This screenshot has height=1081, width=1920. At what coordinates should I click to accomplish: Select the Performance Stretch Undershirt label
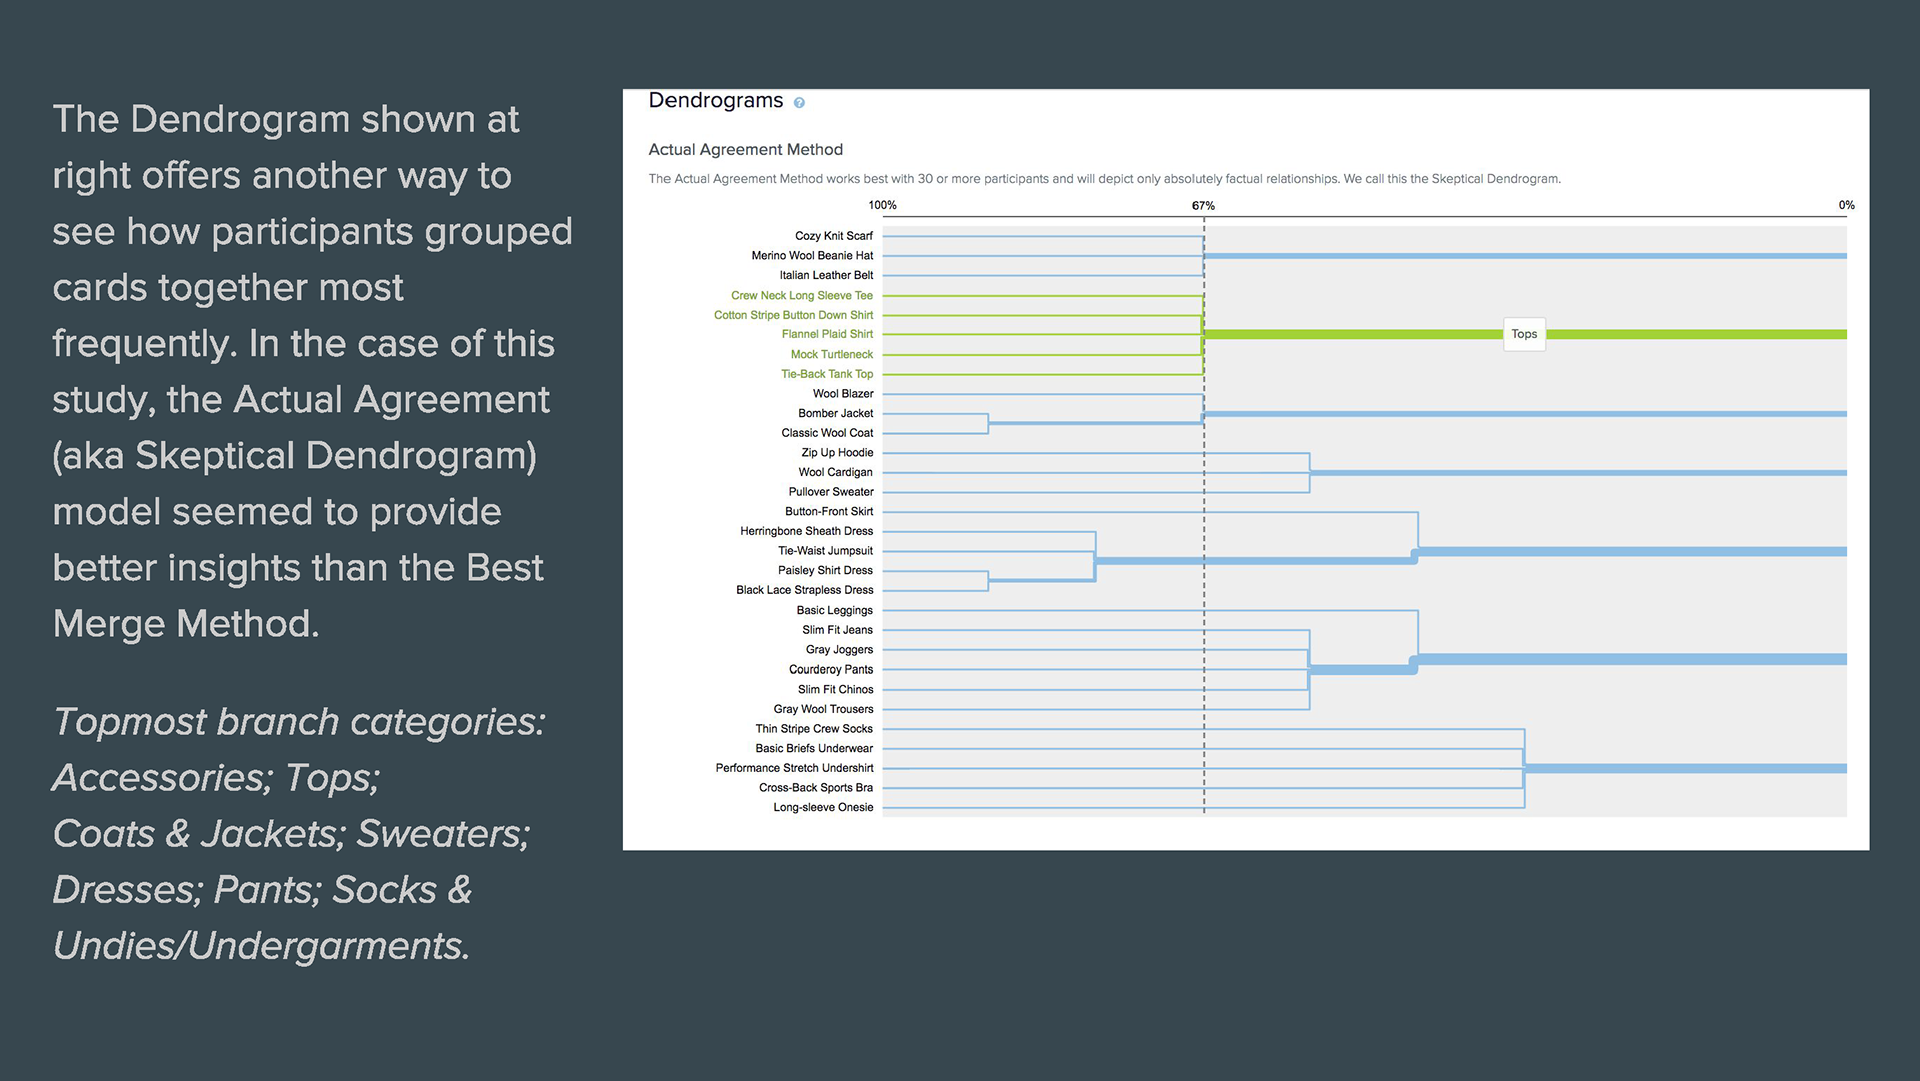(794, 768)
